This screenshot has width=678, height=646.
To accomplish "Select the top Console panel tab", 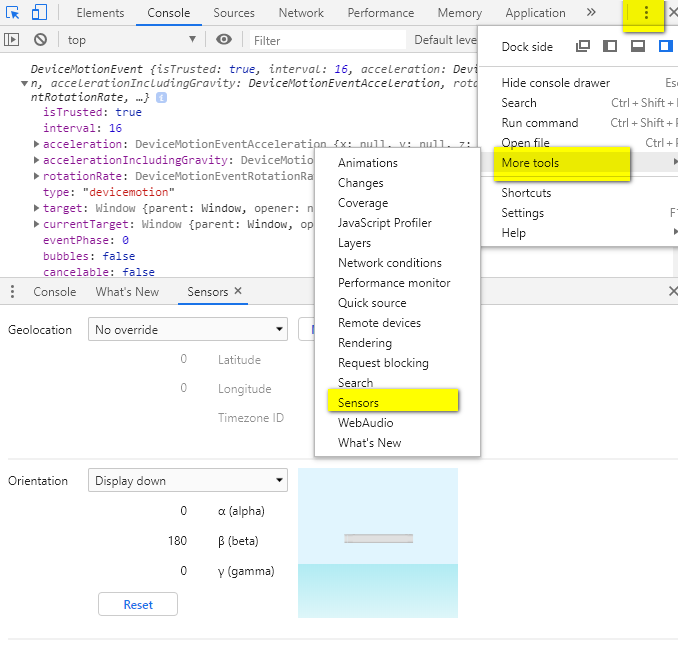I will pos(169,13).
